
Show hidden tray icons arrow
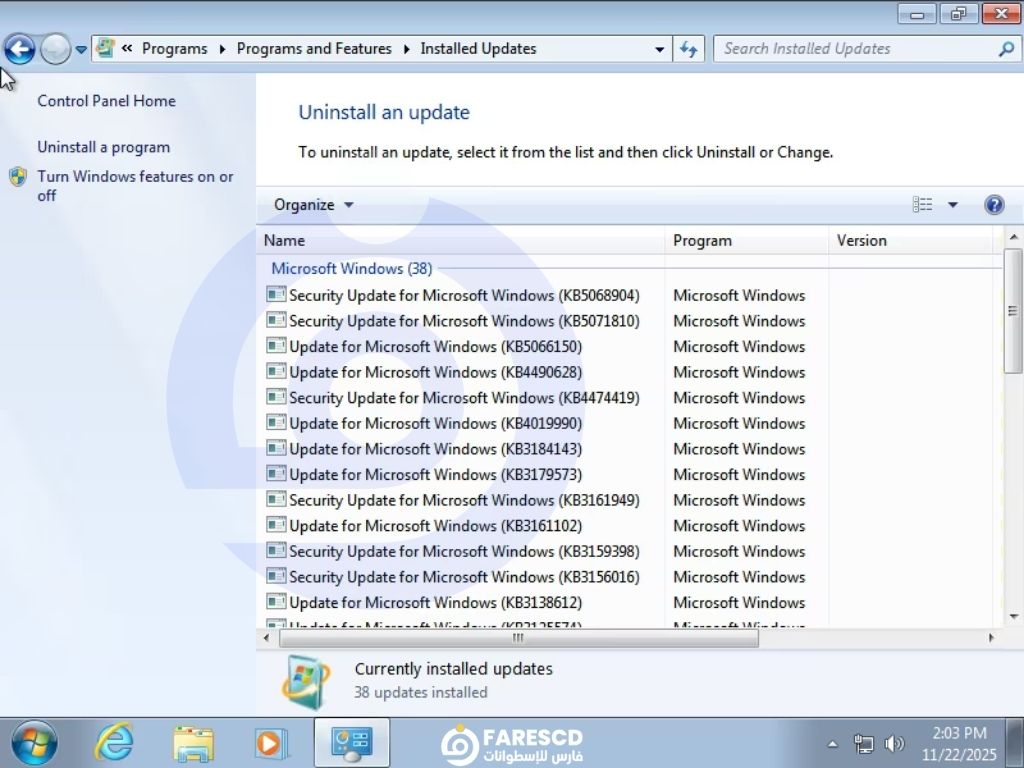(x=833, y=744)
